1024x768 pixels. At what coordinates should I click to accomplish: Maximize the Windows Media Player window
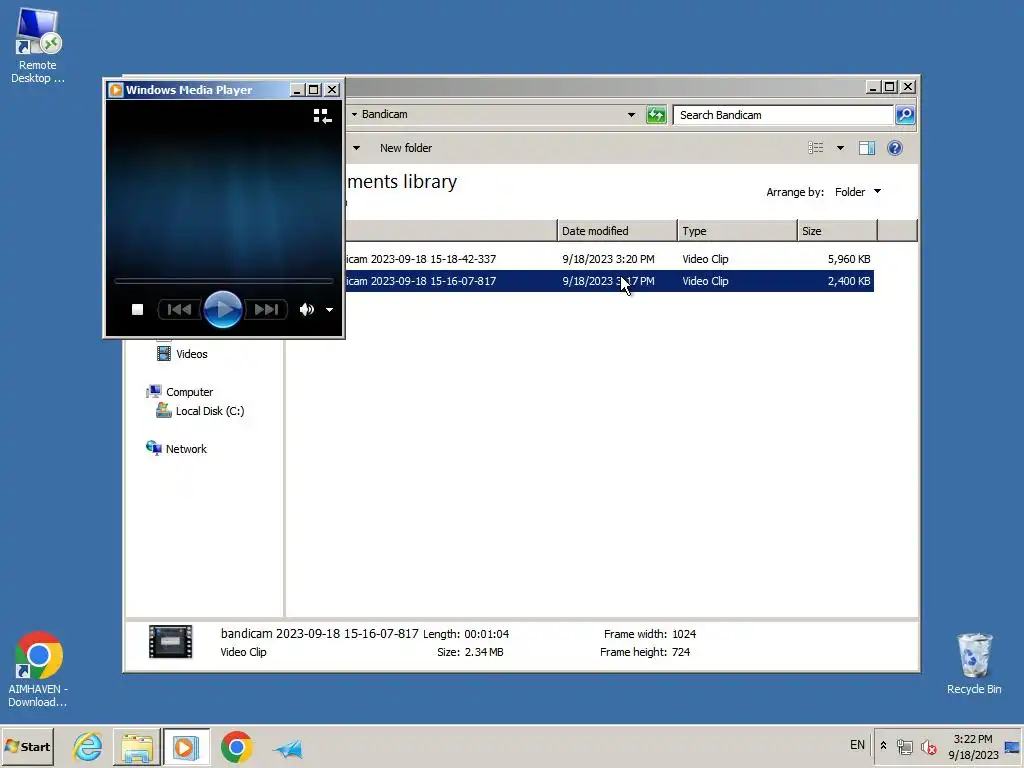point(314,89)
